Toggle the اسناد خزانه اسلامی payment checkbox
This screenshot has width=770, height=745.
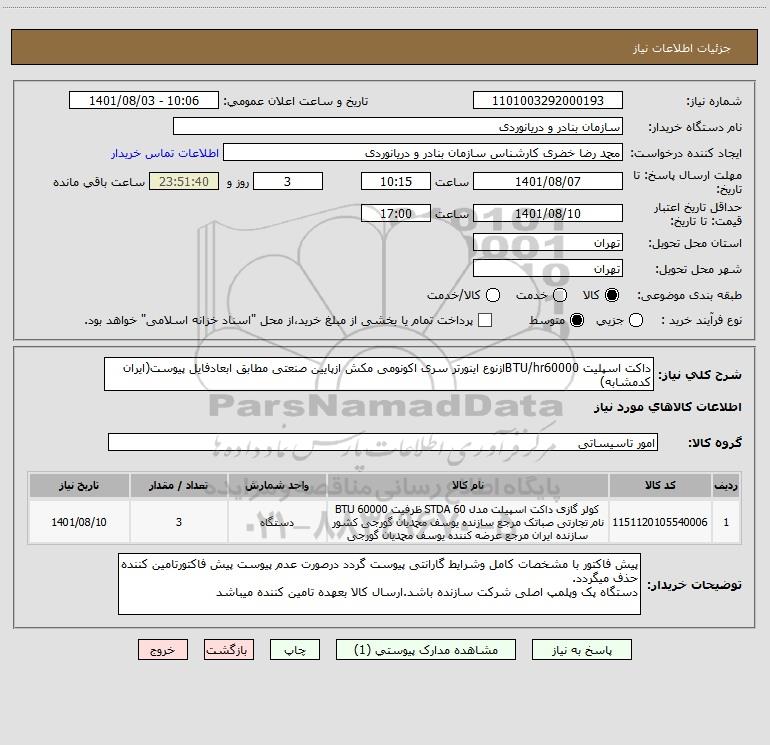[485, 320]
